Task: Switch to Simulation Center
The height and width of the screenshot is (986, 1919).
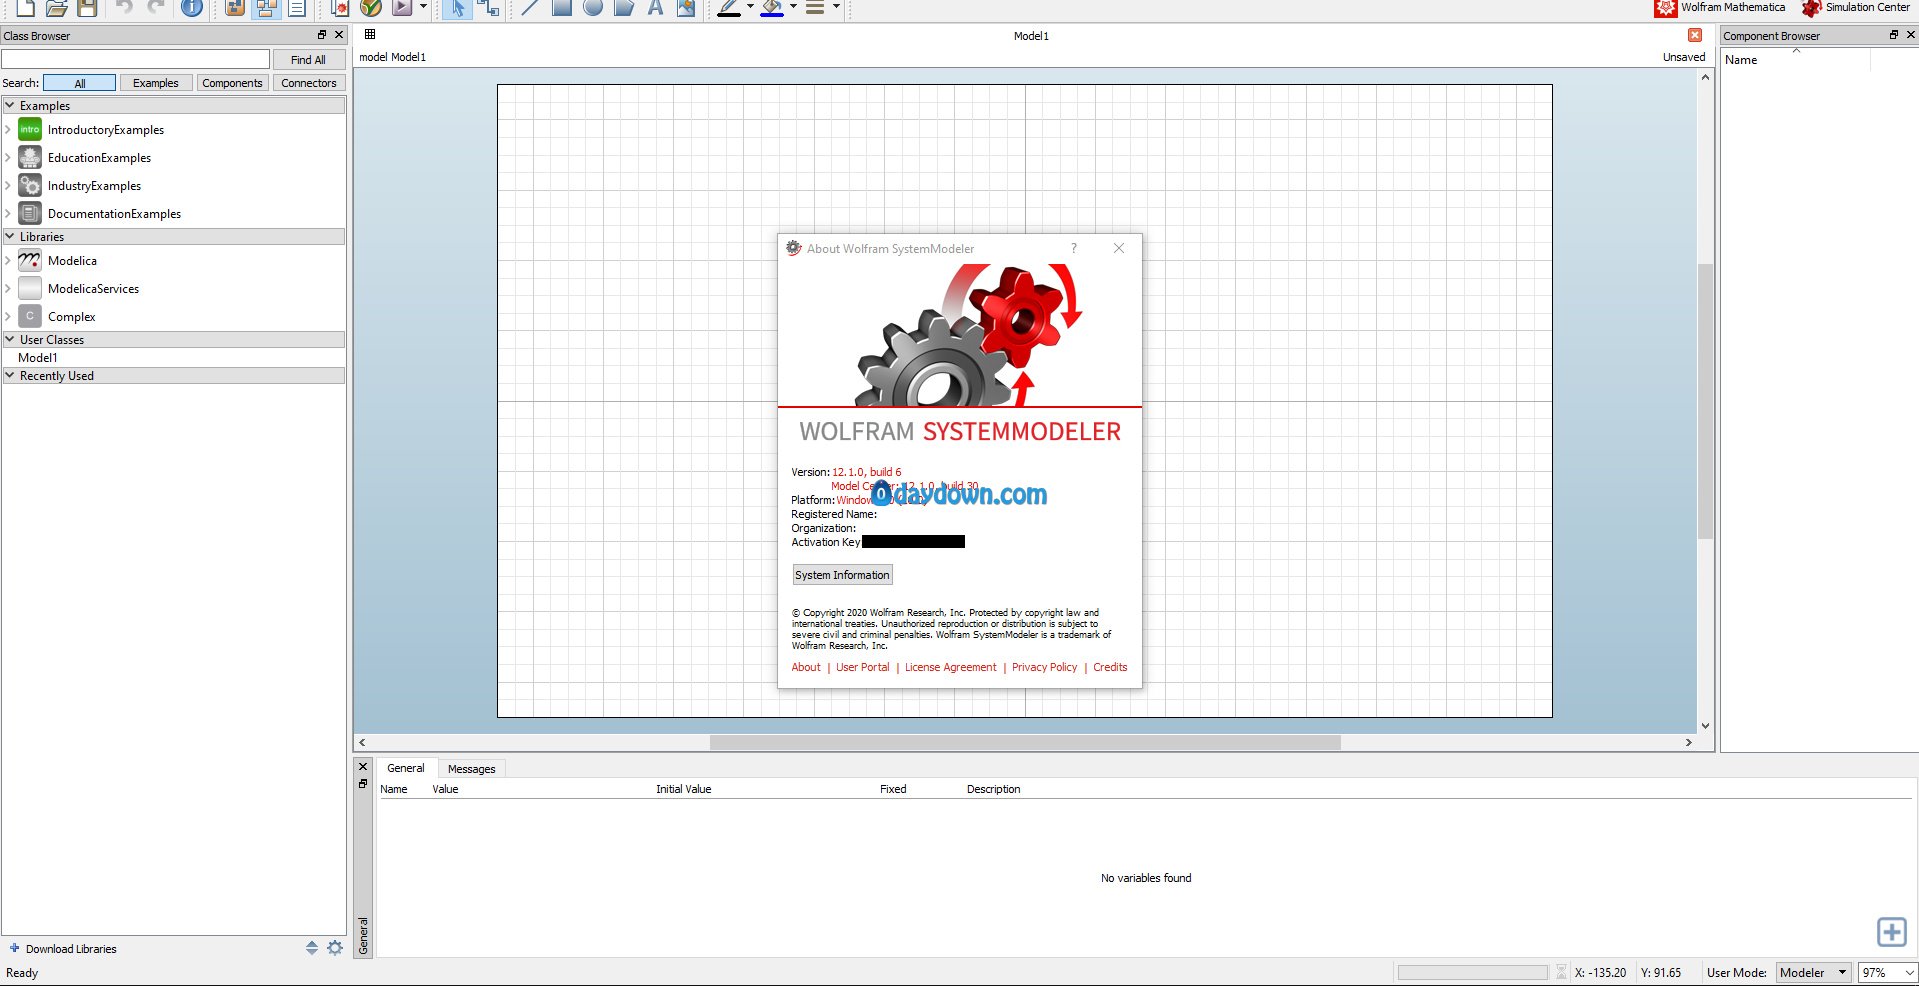Action: [1856, 8]
